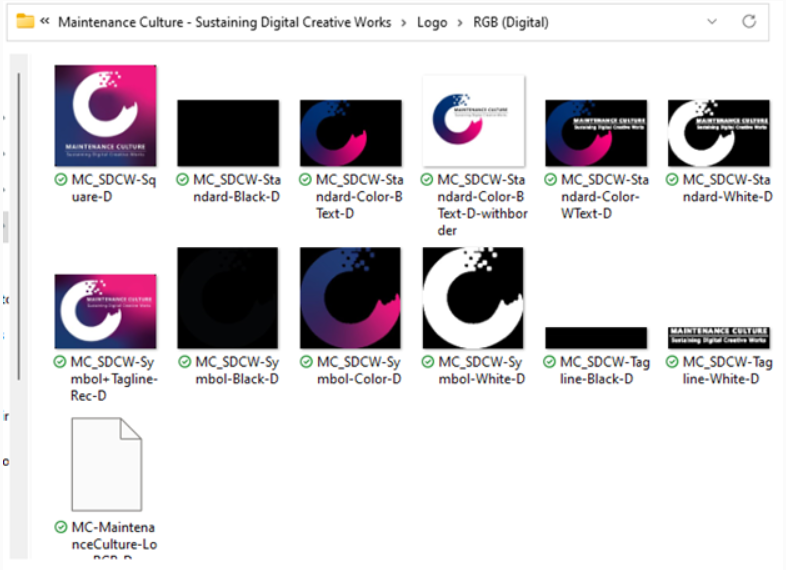
Task: Go to the Logo folder breadcrumb
Action: pyautogui.click(x=432, y=23)
